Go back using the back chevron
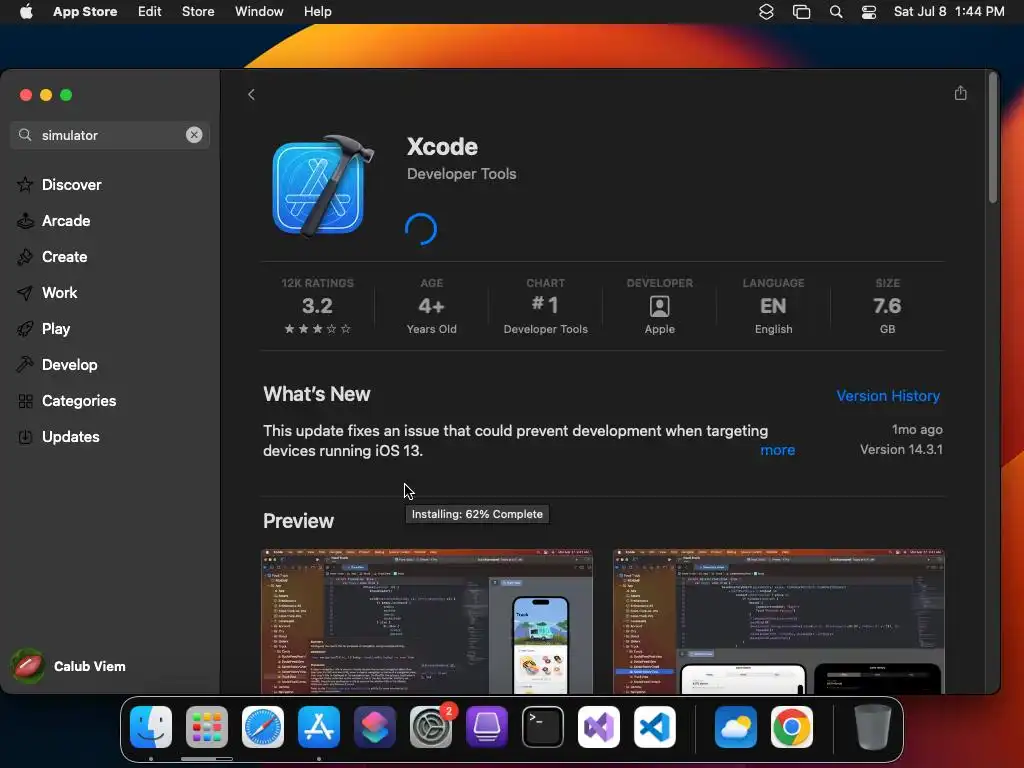The height and width of the screenshot is (768, 1024). pyautogui.click(x=251, y=95)
